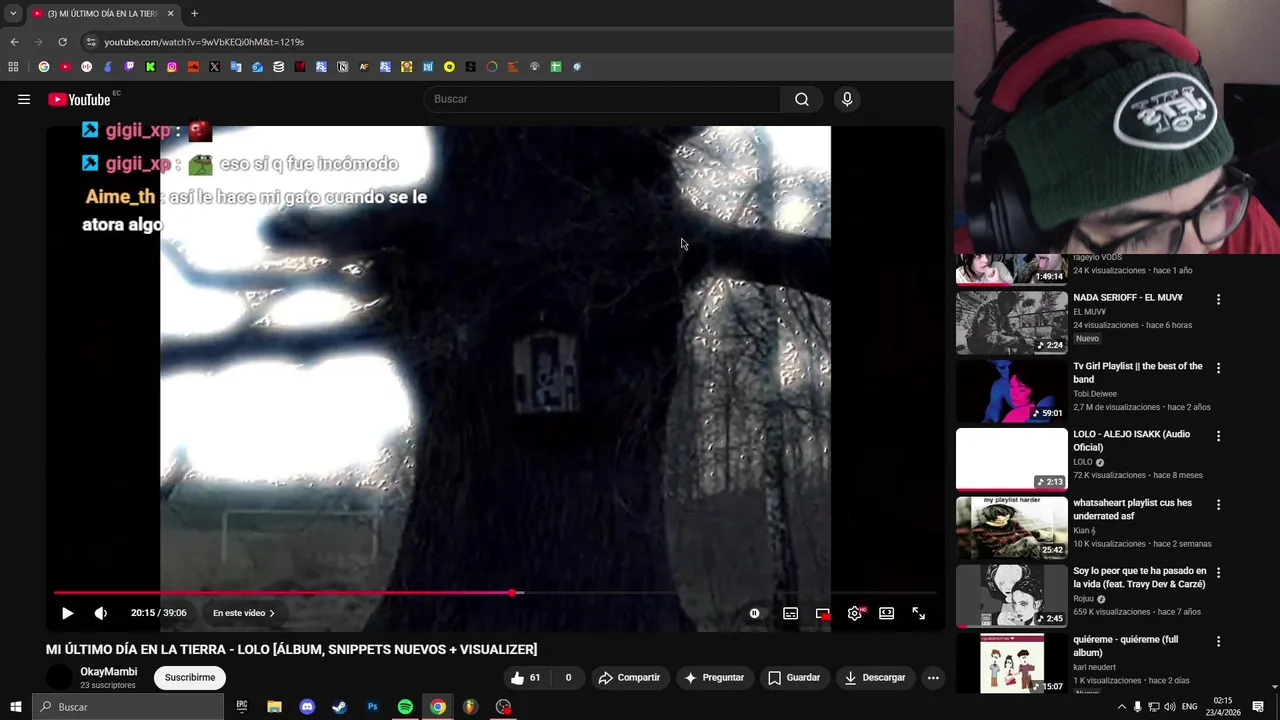The width and height of the screenshot is (1280, 720).
Task: Click the Preguntar button
Action: pos(714,677)
